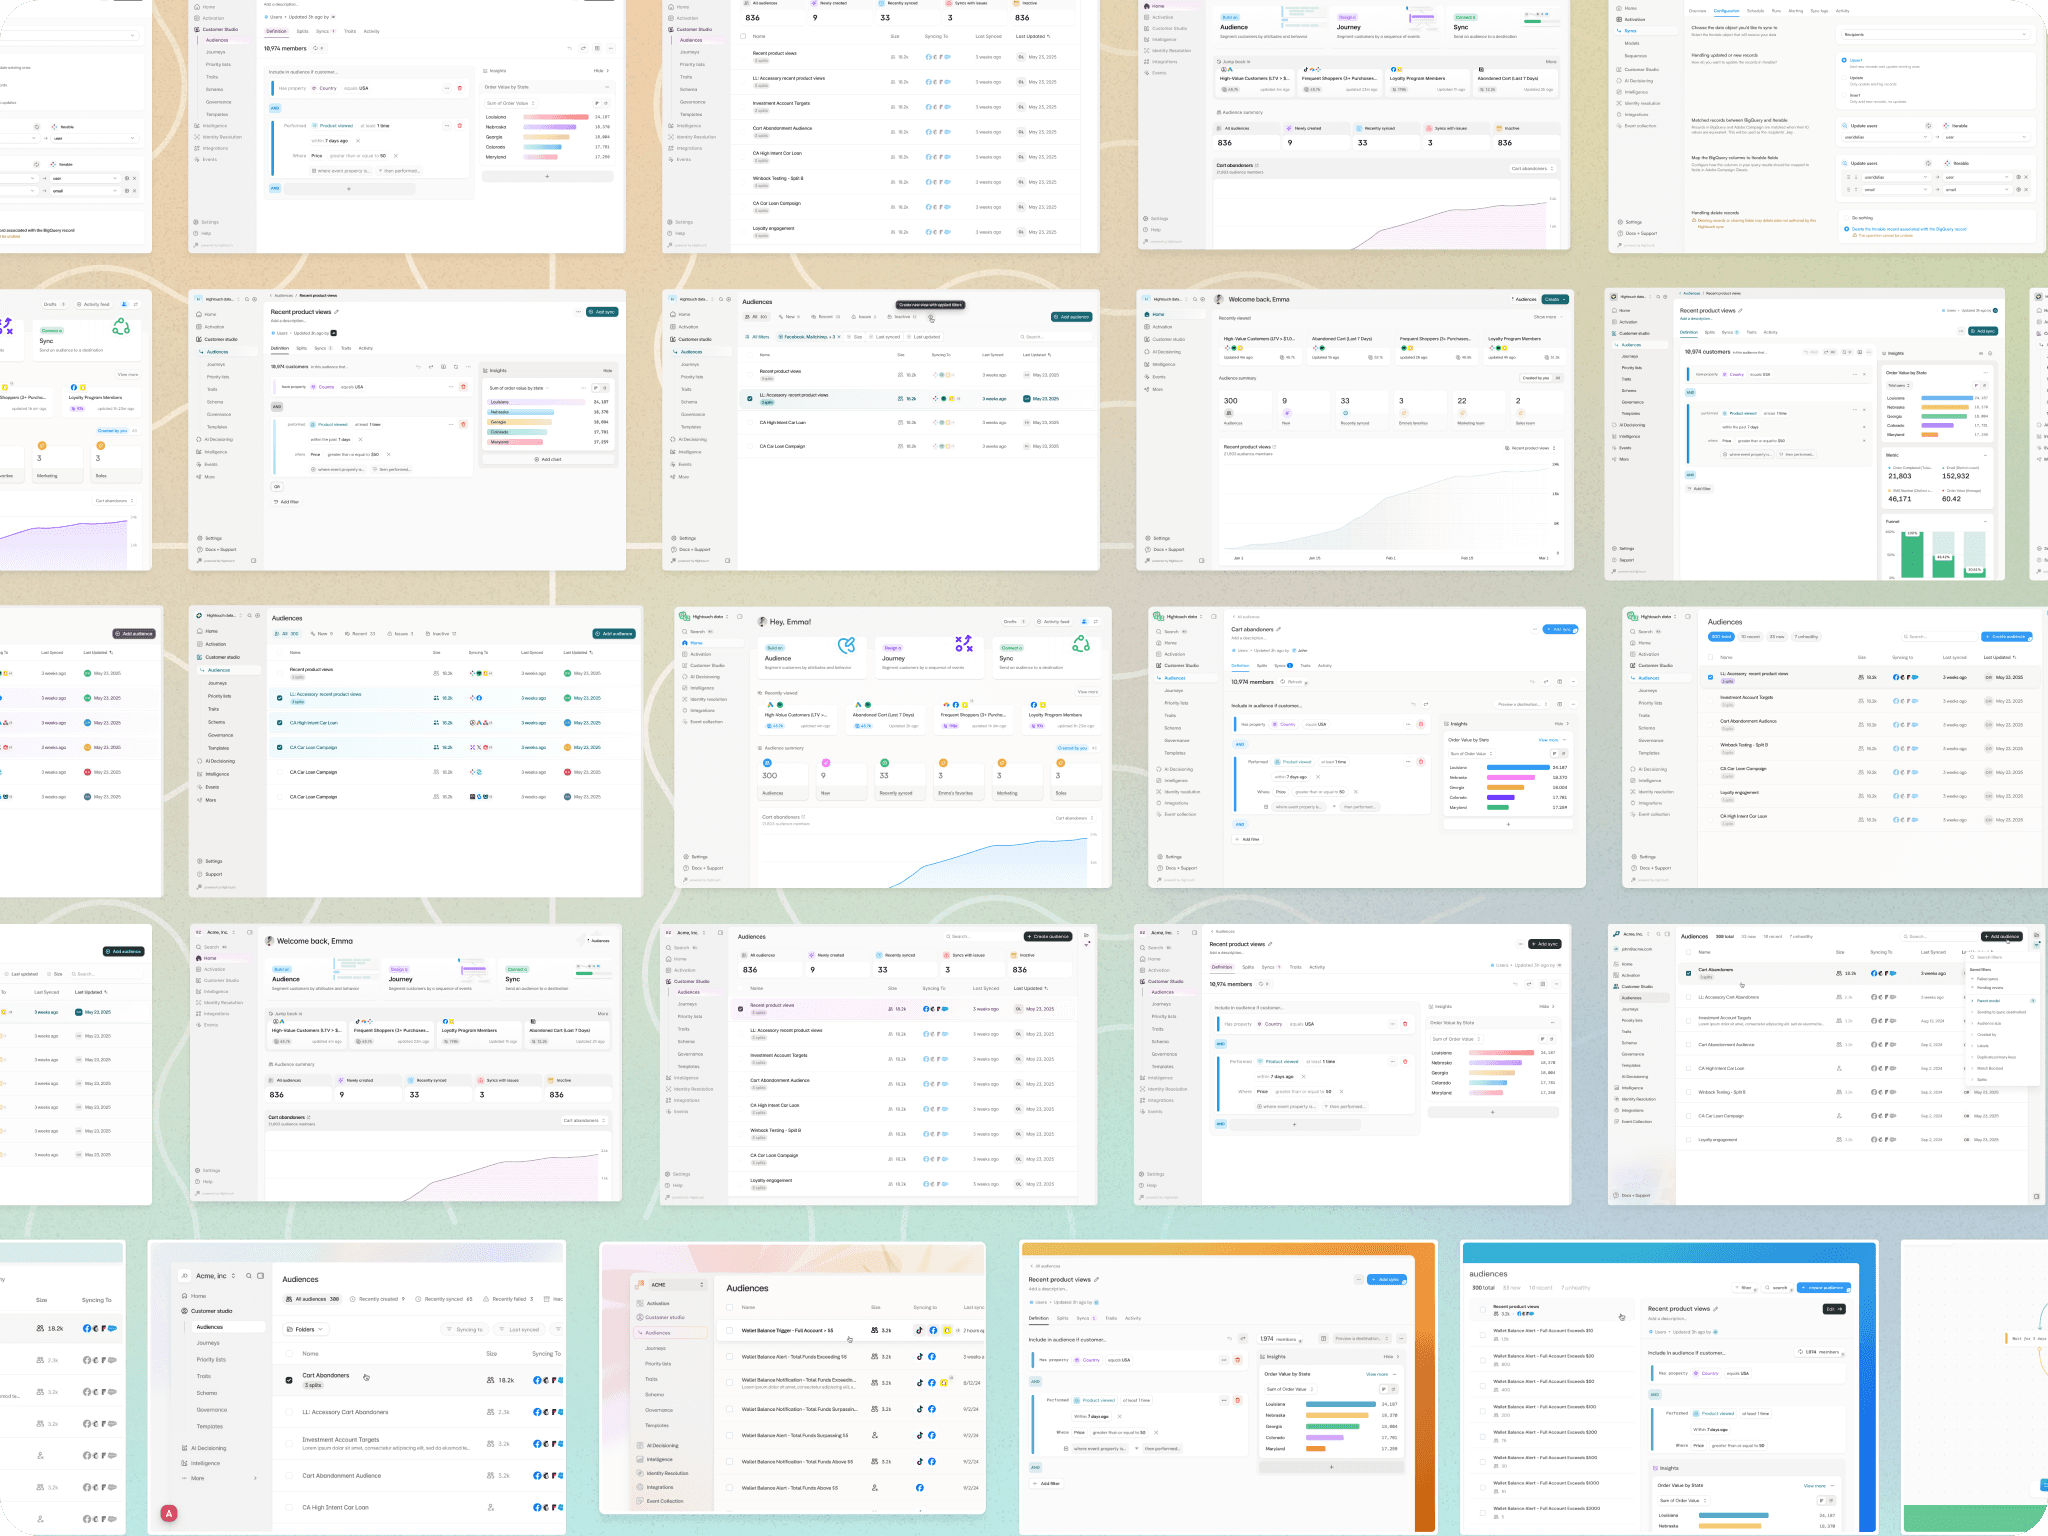Screen dimensions: 2048x1536
Task: Click the Journey icon on Hey, Emma! dashboard
Action: coord(963,644)
